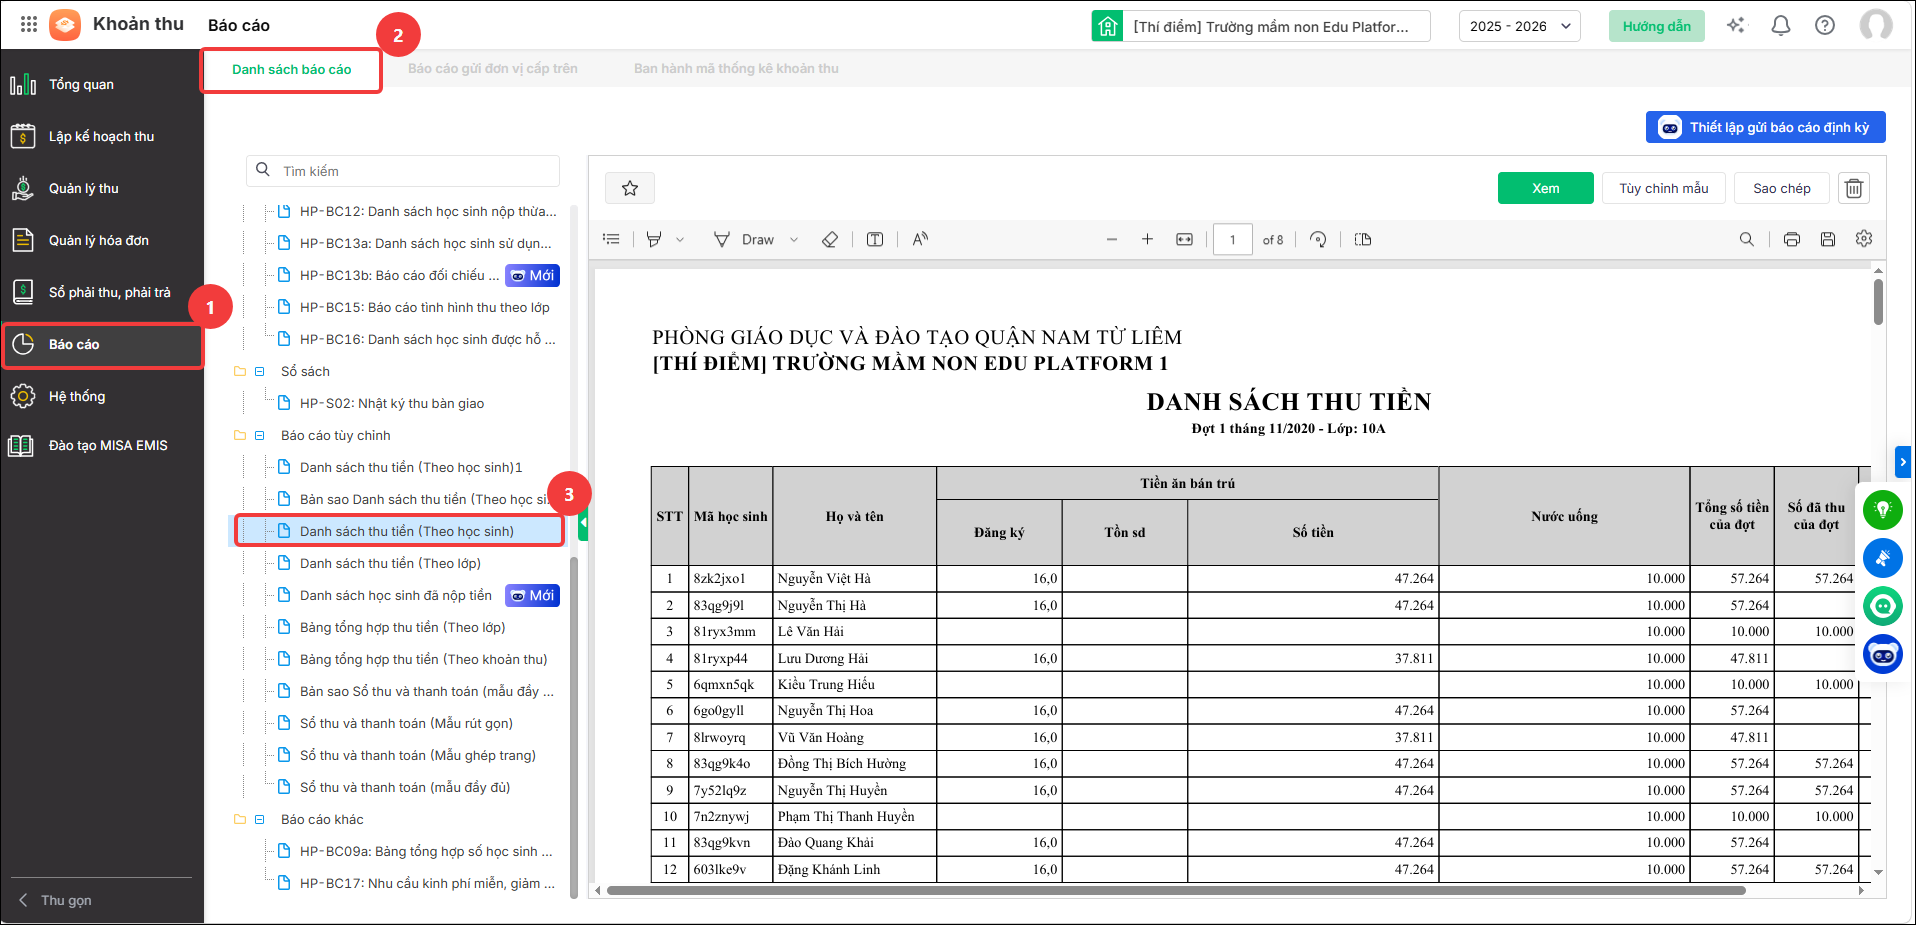Expand the right side panel arrow
This screenshot has height=925, width=1916.
(1903, 462)
